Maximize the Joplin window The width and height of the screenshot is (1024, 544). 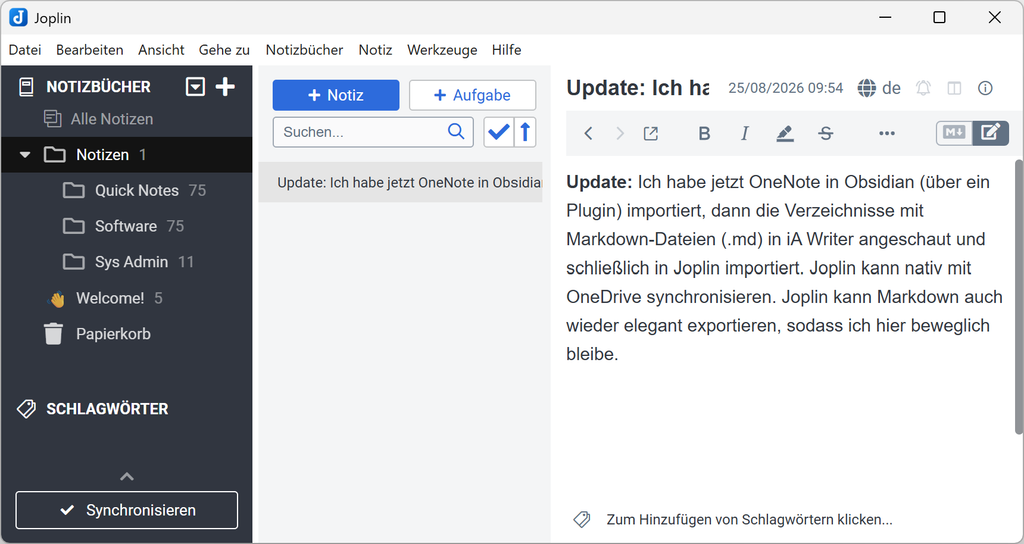coord(939,18)
